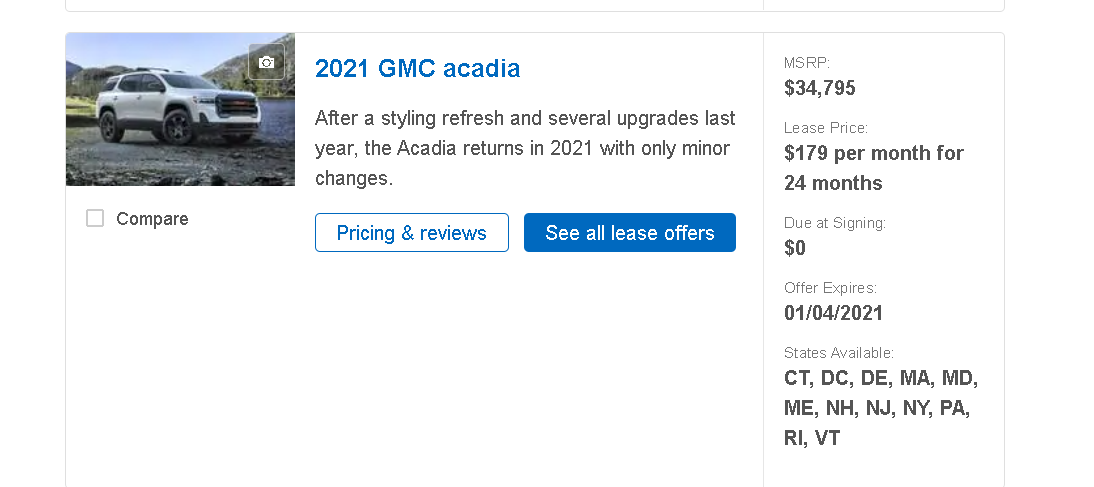Viewport: 1094px width, 487px height.
Task: Click the Offer Expires label
Action: tap(830, 288)
